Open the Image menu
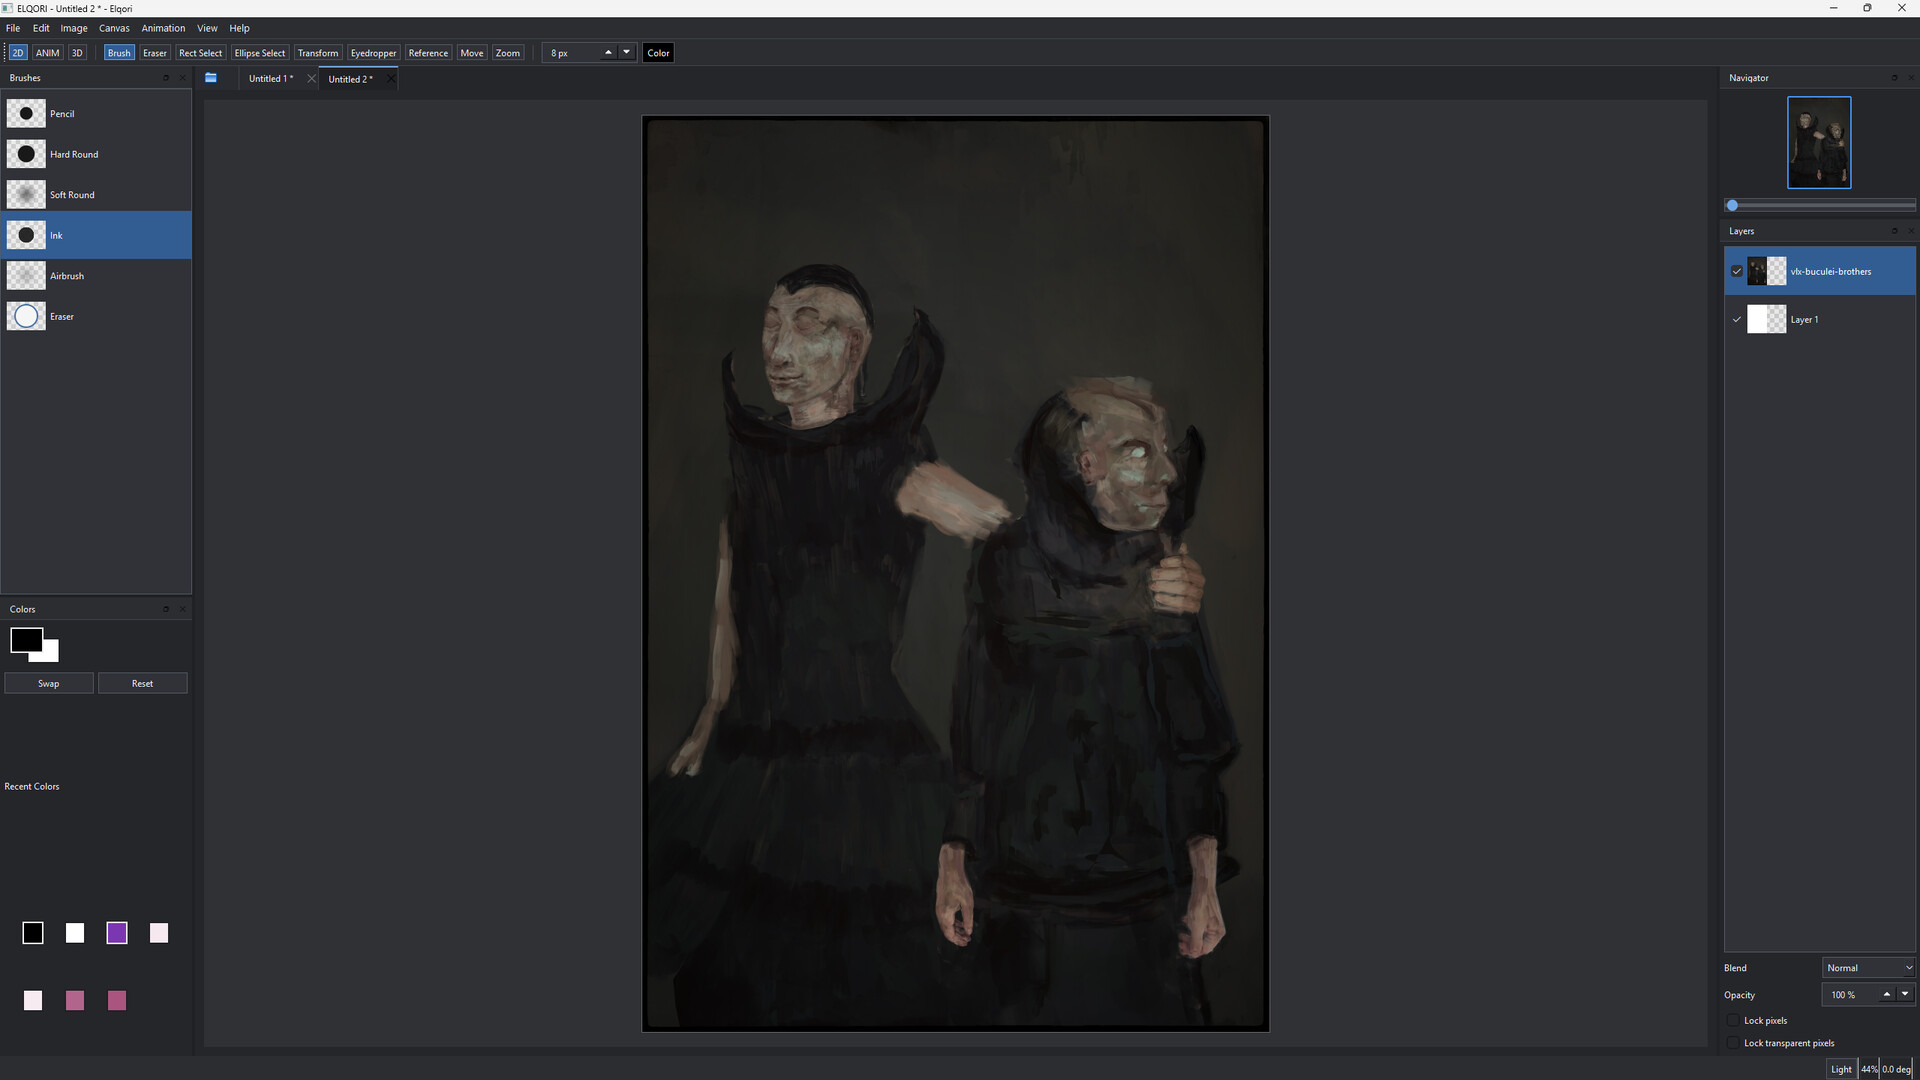Viewport: 1920px width, 1080px height. pos(74,28)
